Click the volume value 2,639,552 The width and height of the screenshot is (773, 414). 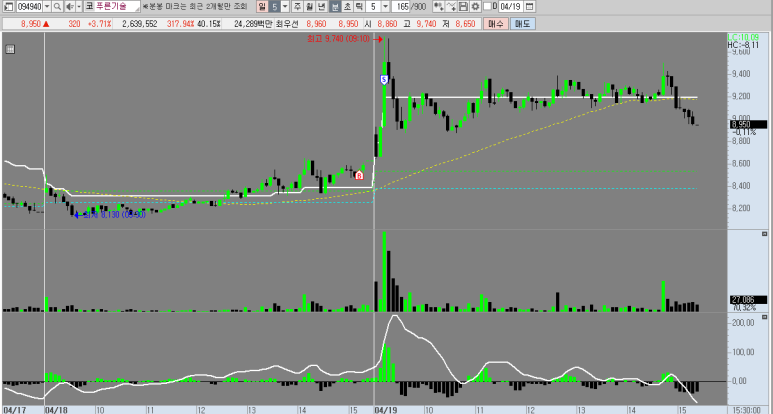(140, 24)
